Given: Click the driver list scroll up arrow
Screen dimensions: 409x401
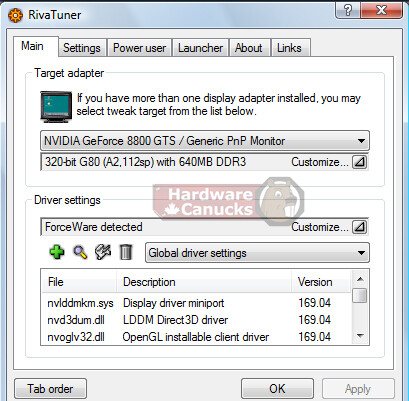Looking at the screenshot, I should coord(360,279).
